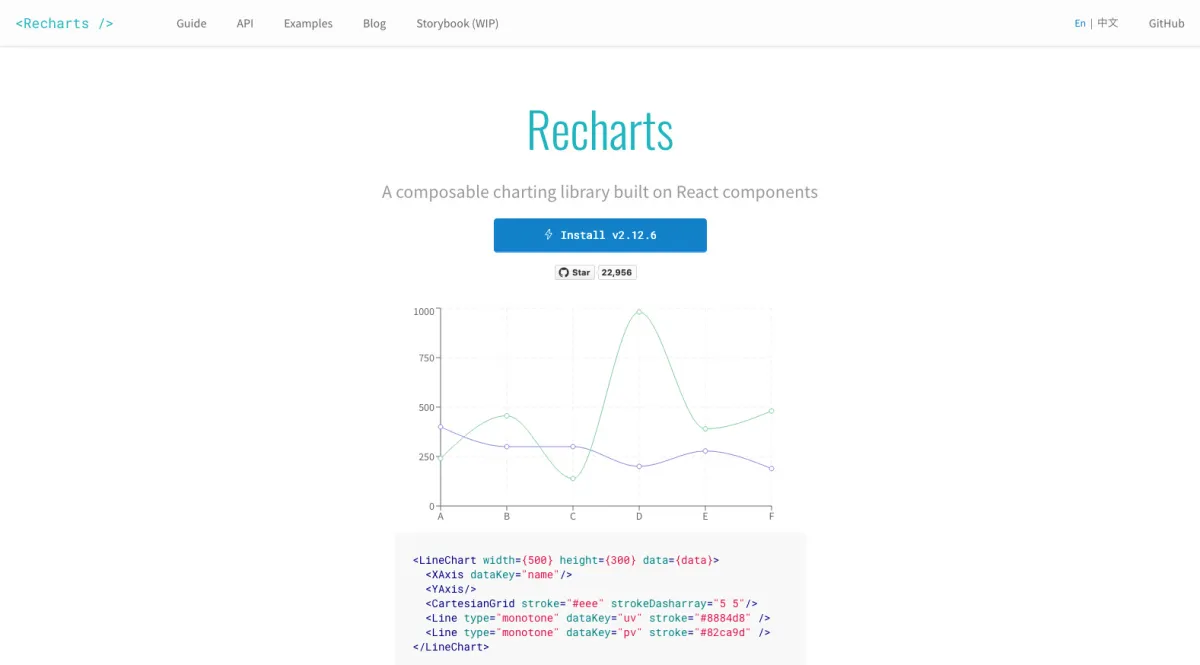Click the purple line data point at E

coord(705,451)
